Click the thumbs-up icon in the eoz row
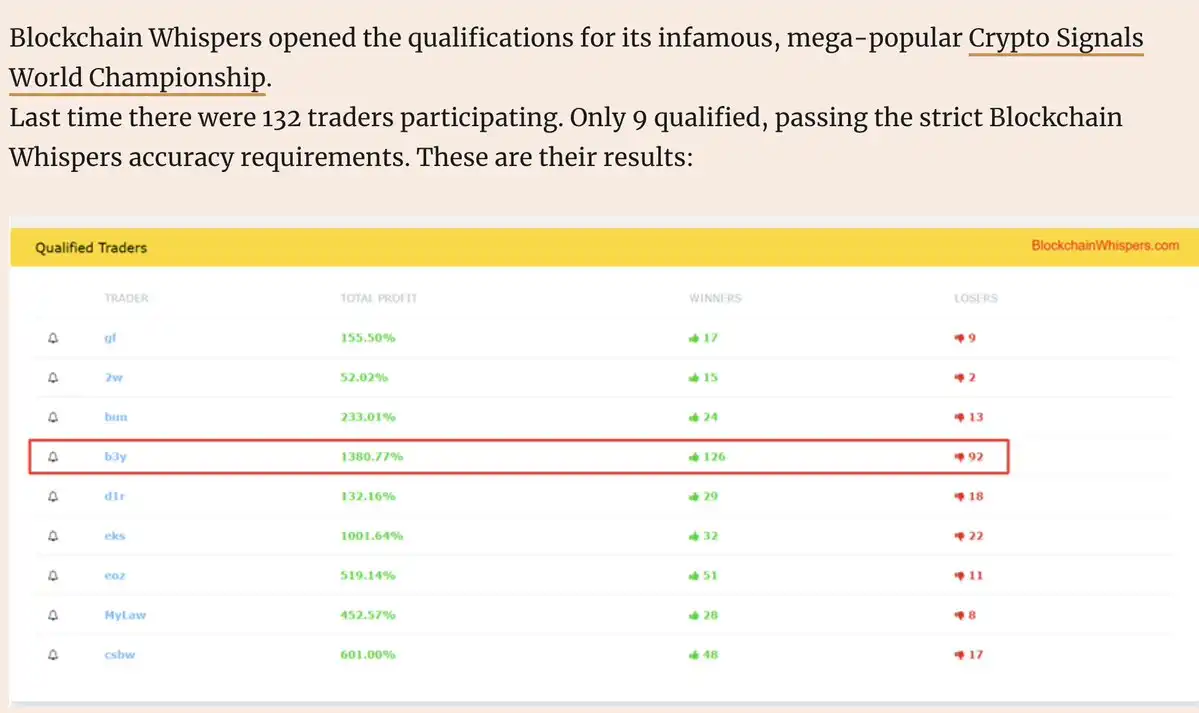1199x713 pixels. 693,576
